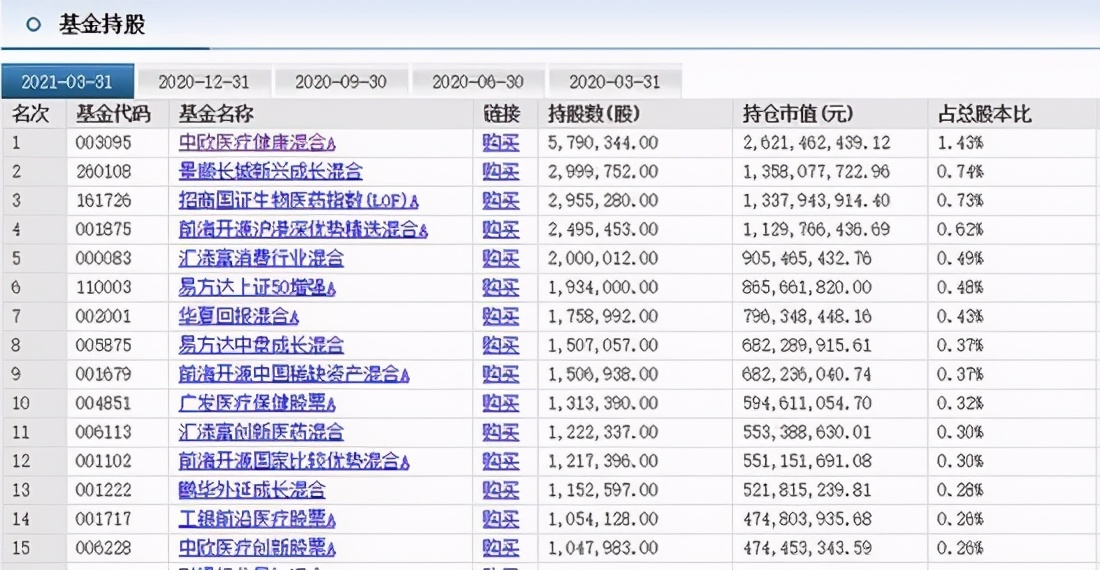Image resolution: width=1100 pixels, height=570 pixels.
Task: Open fund link 广发医疗保健股票A
Action: click(257, 403)
